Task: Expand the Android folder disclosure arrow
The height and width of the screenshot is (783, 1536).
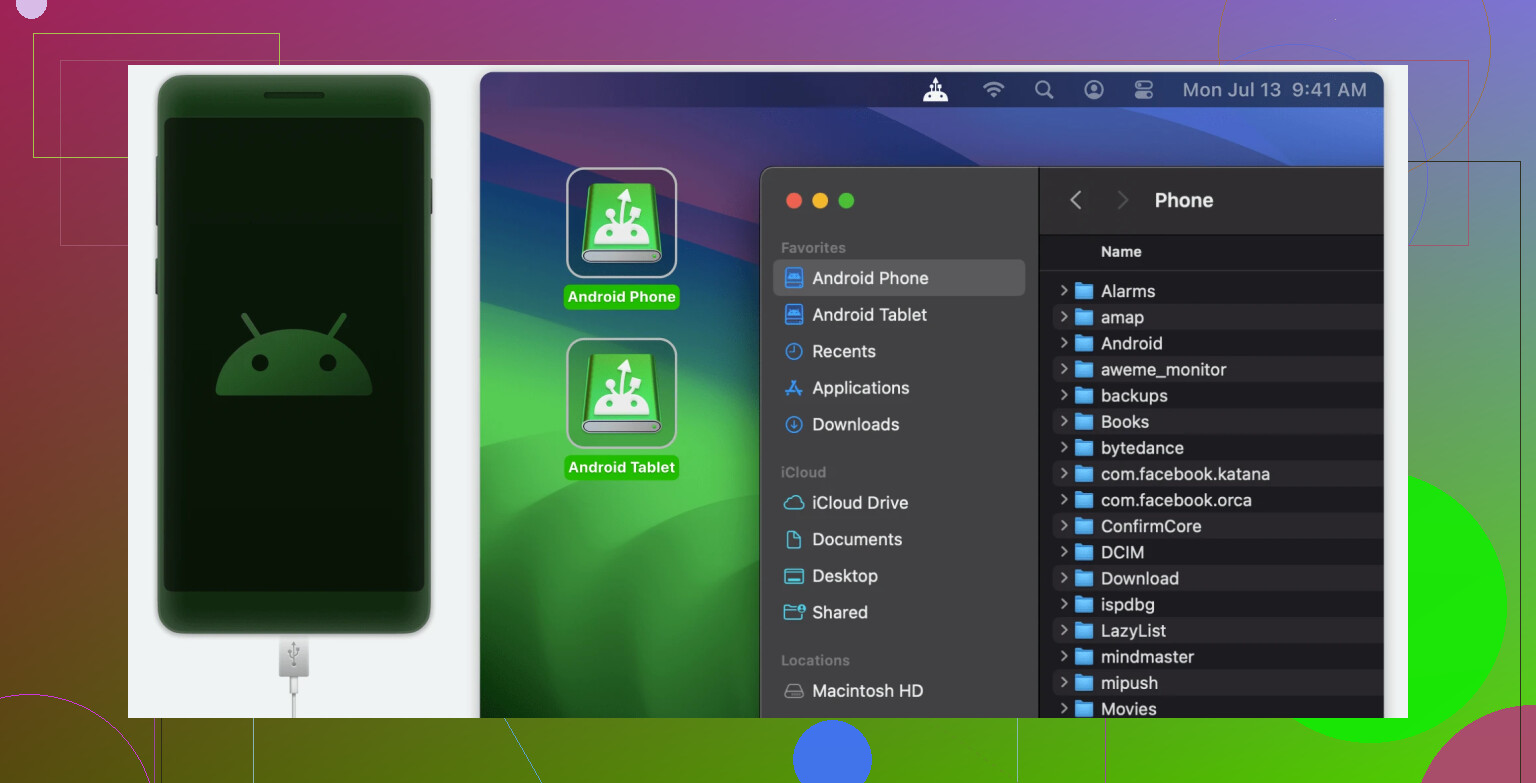Action: 1064,343
